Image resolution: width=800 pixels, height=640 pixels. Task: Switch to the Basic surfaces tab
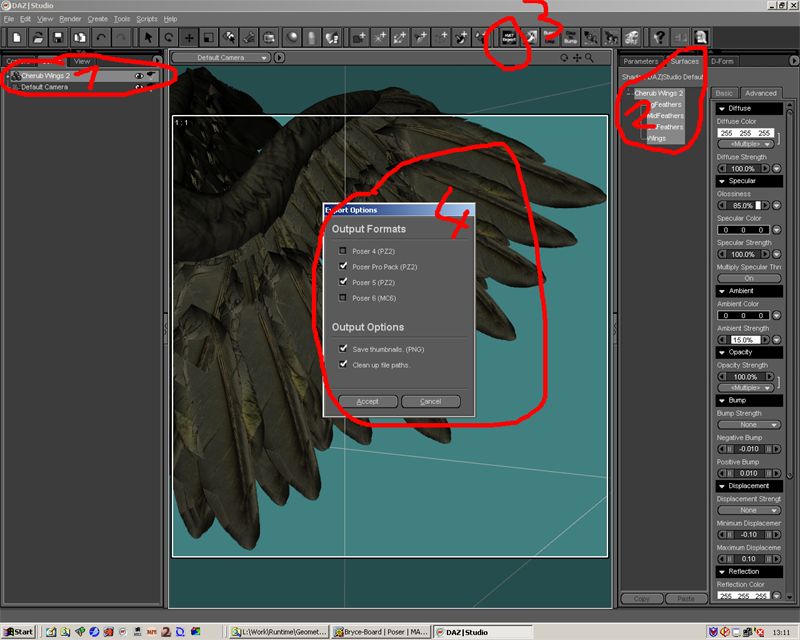[x=723, y=93]
